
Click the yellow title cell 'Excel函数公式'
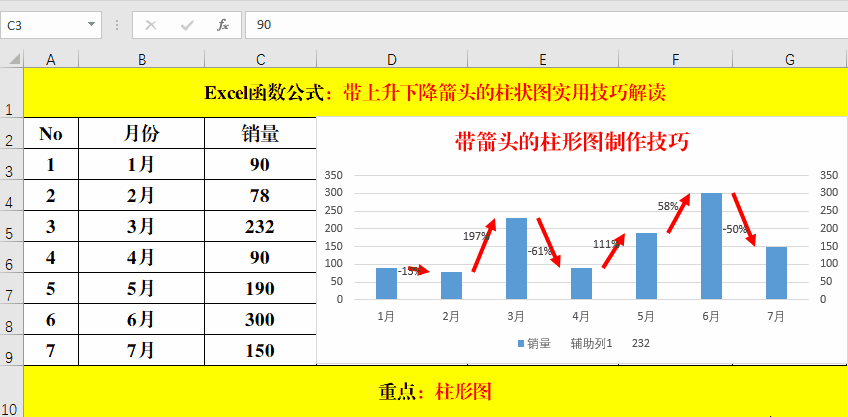click(435, 93)
